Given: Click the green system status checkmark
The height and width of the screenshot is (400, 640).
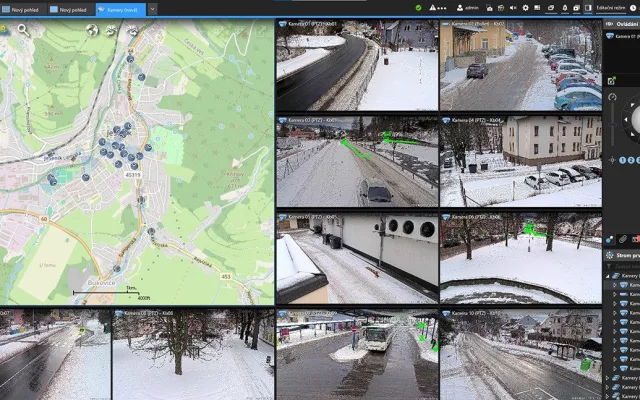Looking at the screenshot, I should click(418, 8).
